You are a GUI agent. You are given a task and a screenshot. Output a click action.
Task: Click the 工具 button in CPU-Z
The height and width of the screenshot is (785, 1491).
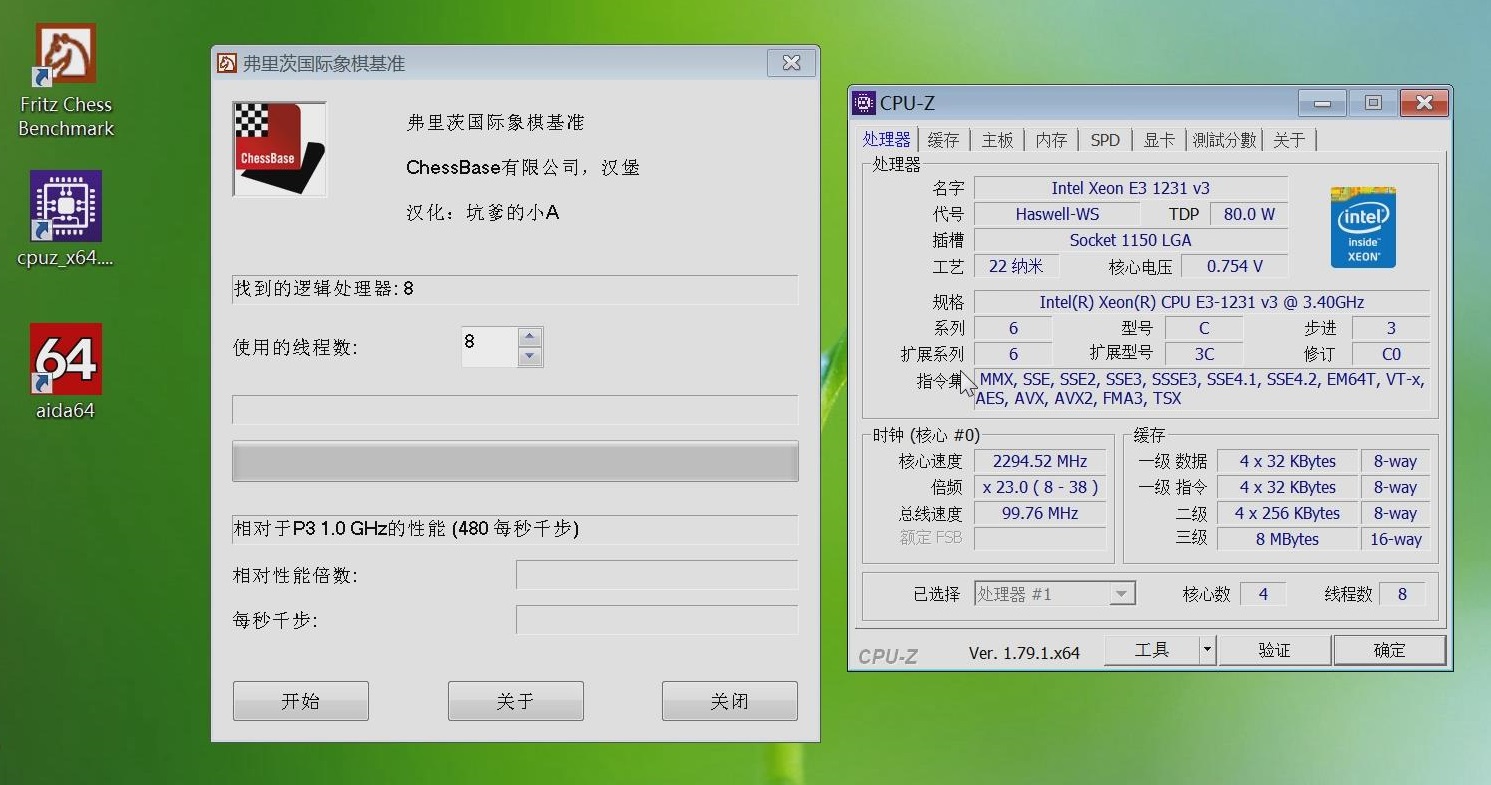[x=1151, y=650]
